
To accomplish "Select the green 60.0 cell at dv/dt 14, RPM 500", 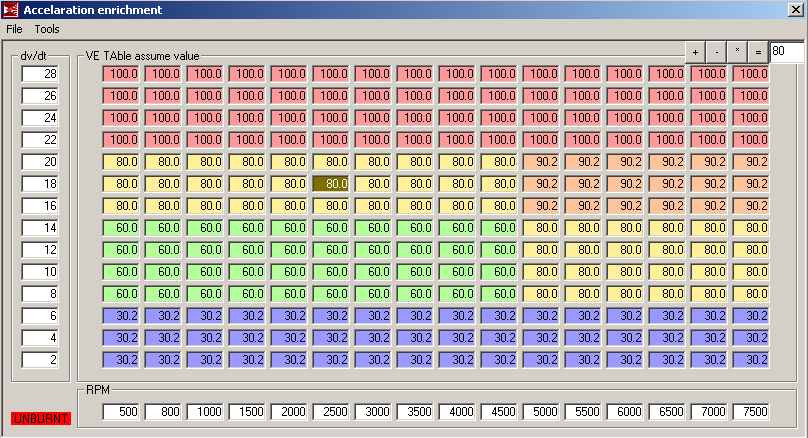I will click(x=122, y=227).
